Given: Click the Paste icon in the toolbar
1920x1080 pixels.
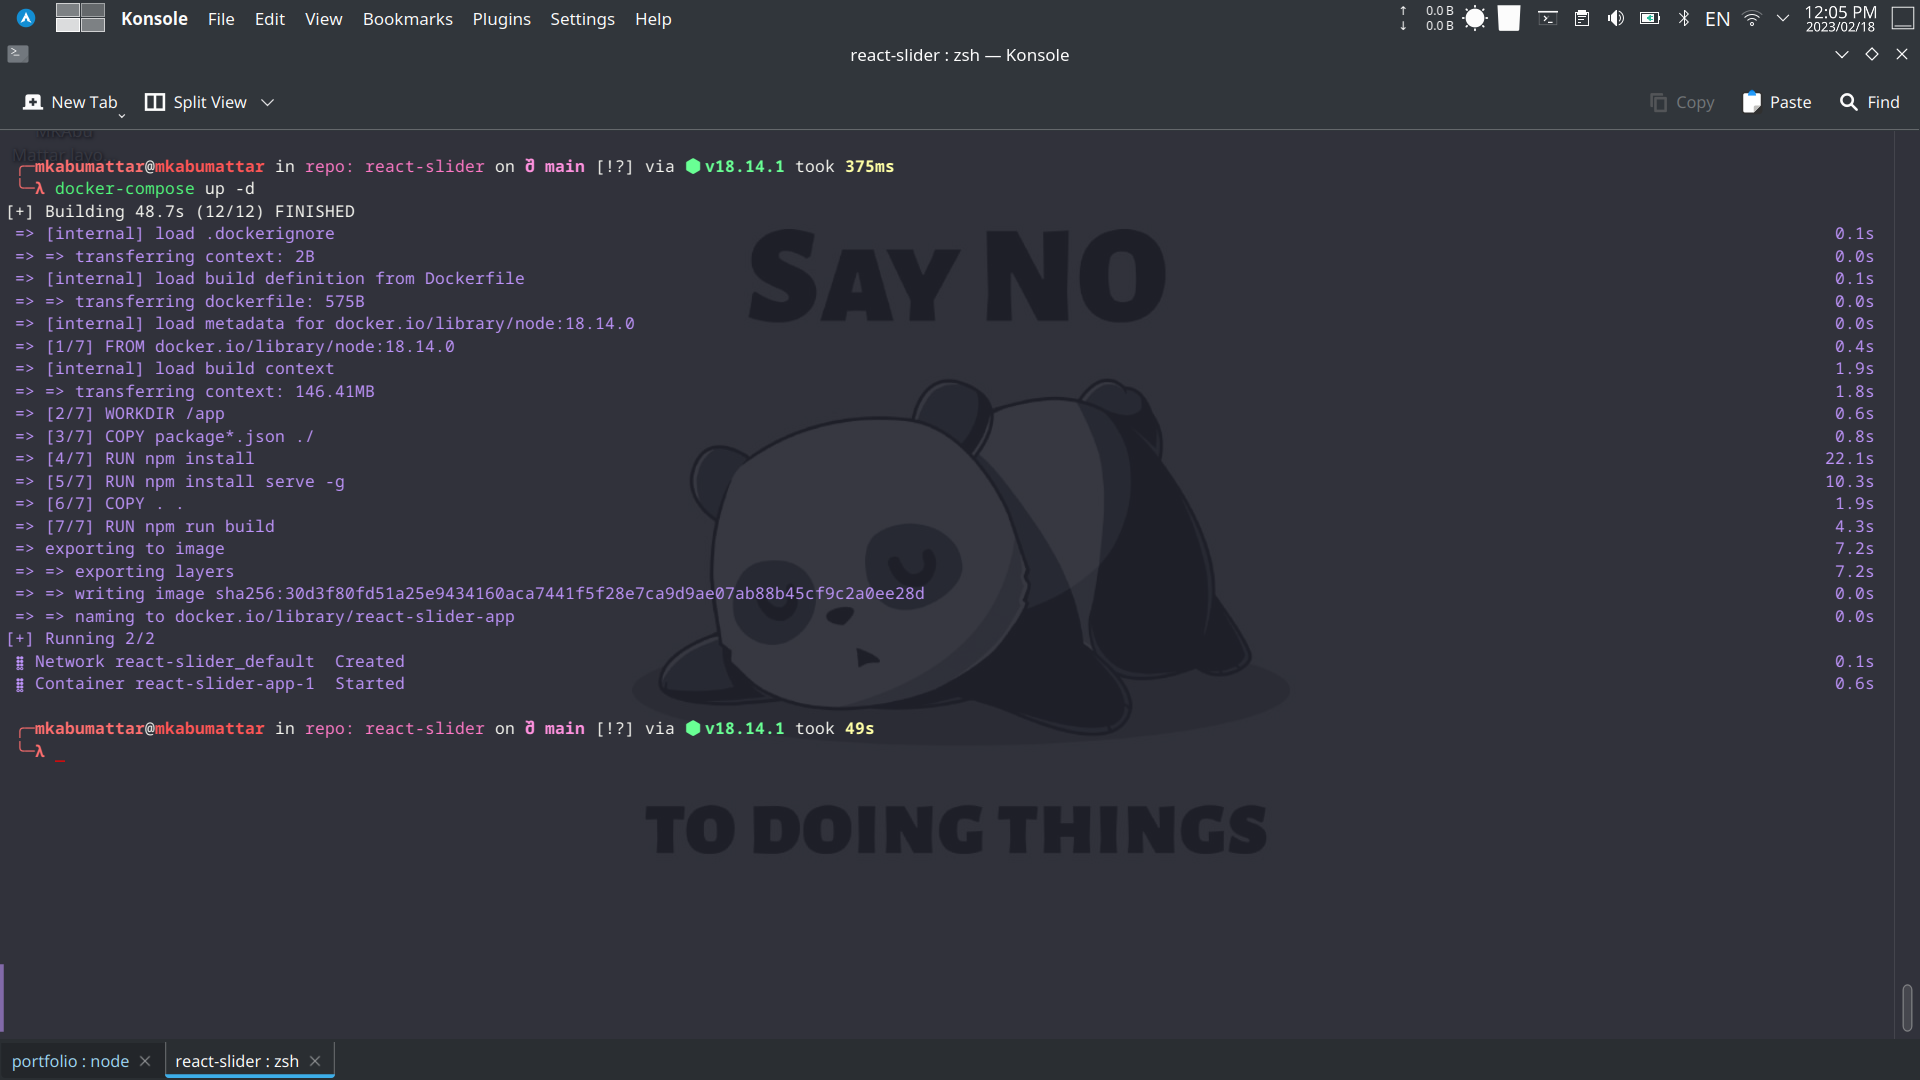Looking at the screenshot, I should click(x=1752, y=101).
